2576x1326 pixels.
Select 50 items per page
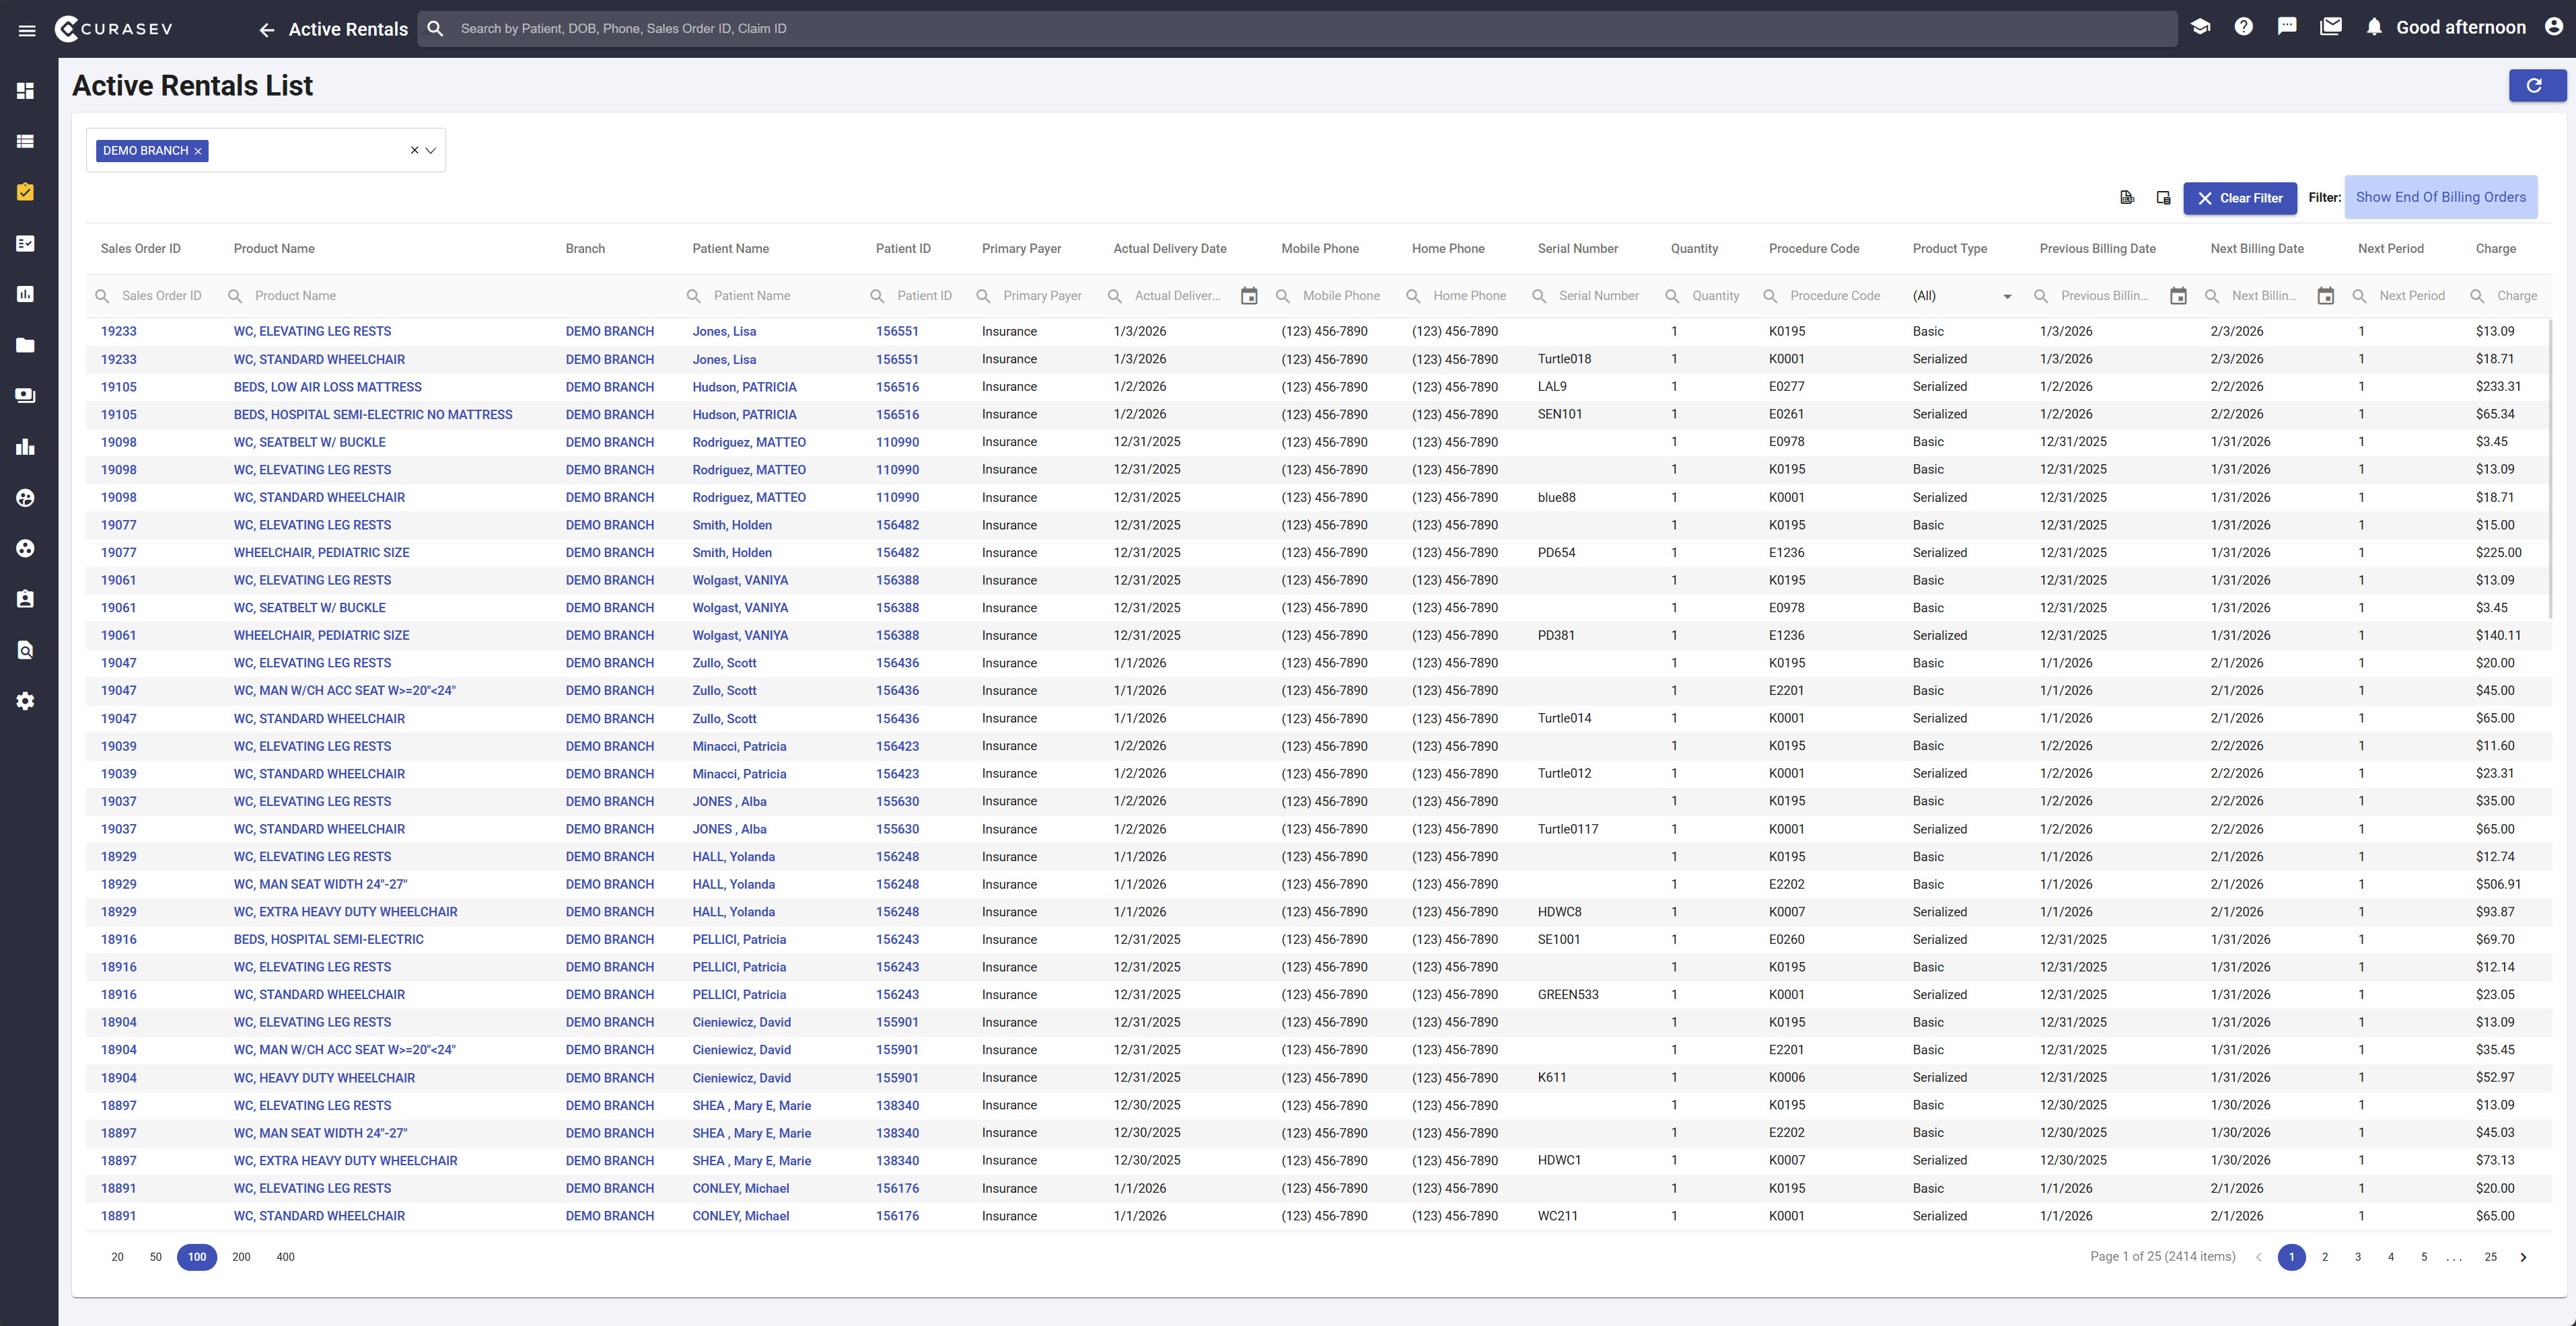point(155,1257)
